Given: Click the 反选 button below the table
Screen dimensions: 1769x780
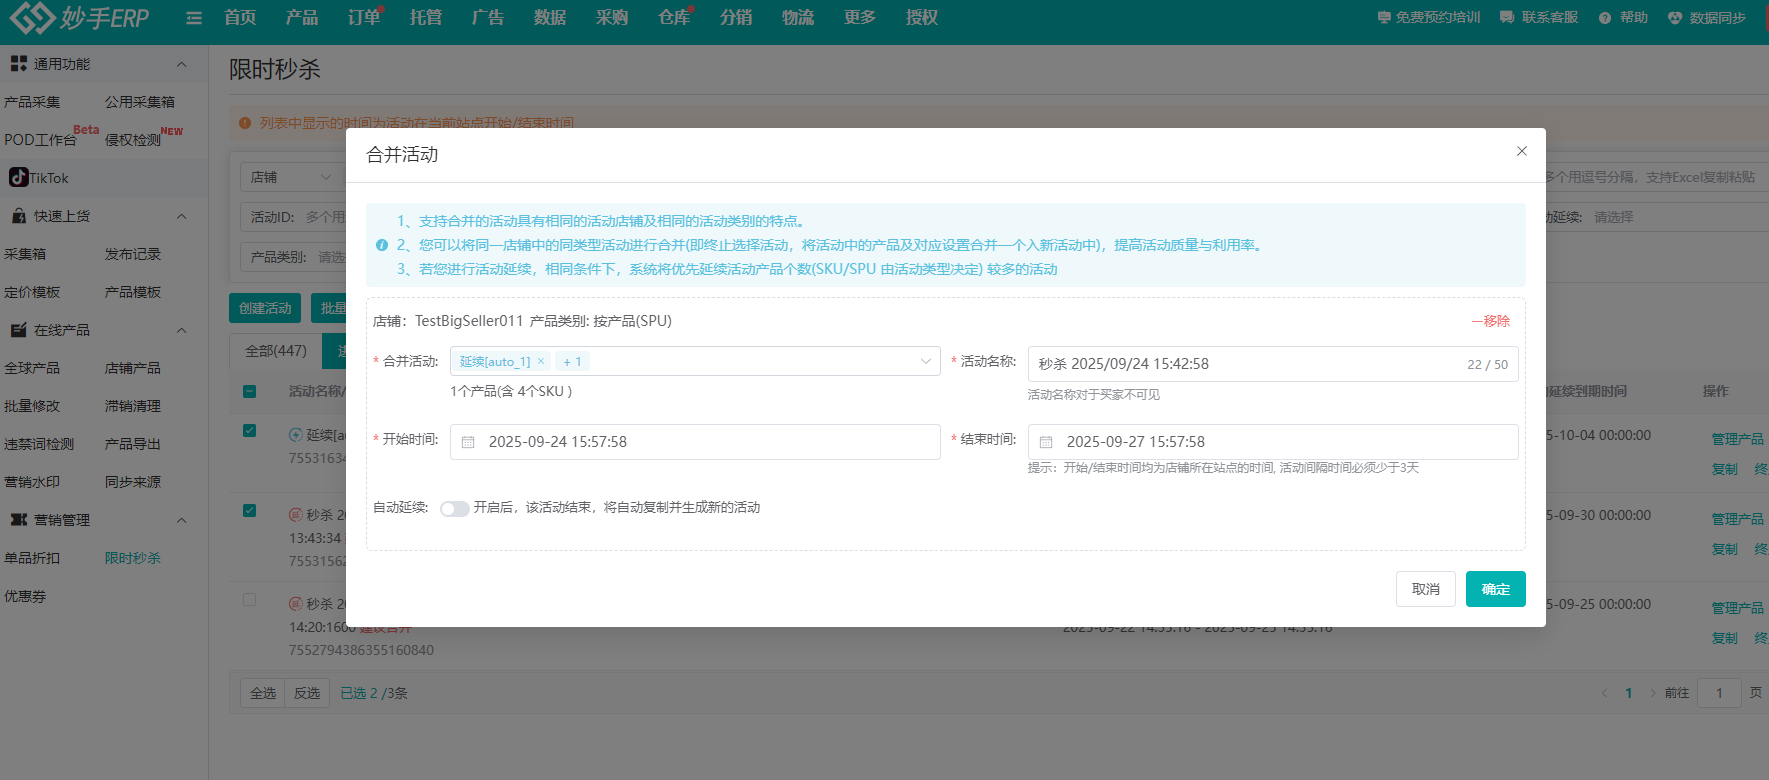Looking at the screenshot, I should pos(307,693).
